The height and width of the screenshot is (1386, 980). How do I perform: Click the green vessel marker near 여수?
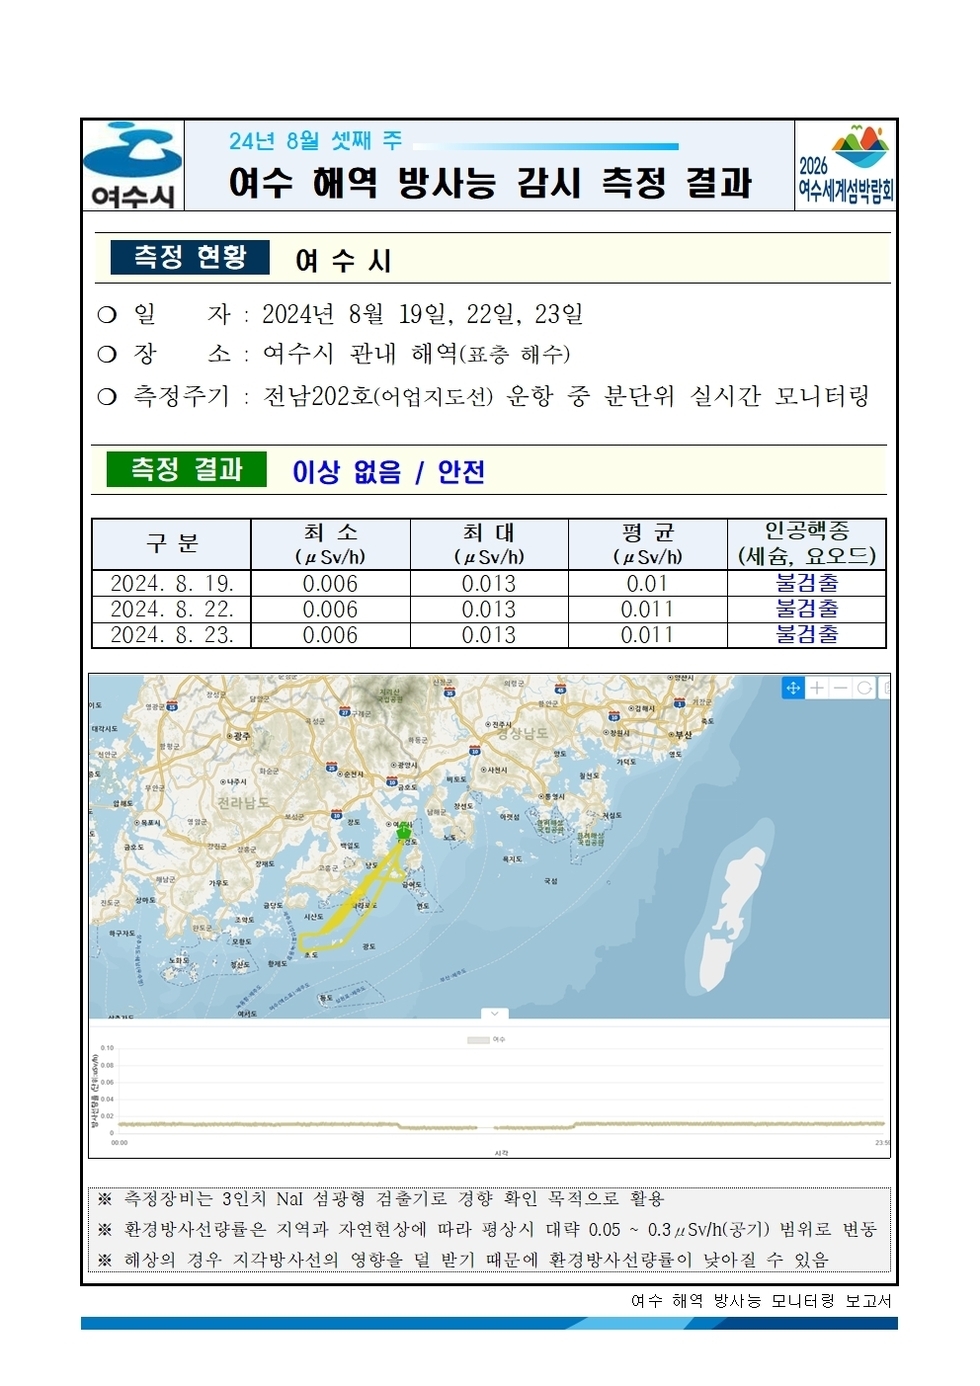coord(403,833)
